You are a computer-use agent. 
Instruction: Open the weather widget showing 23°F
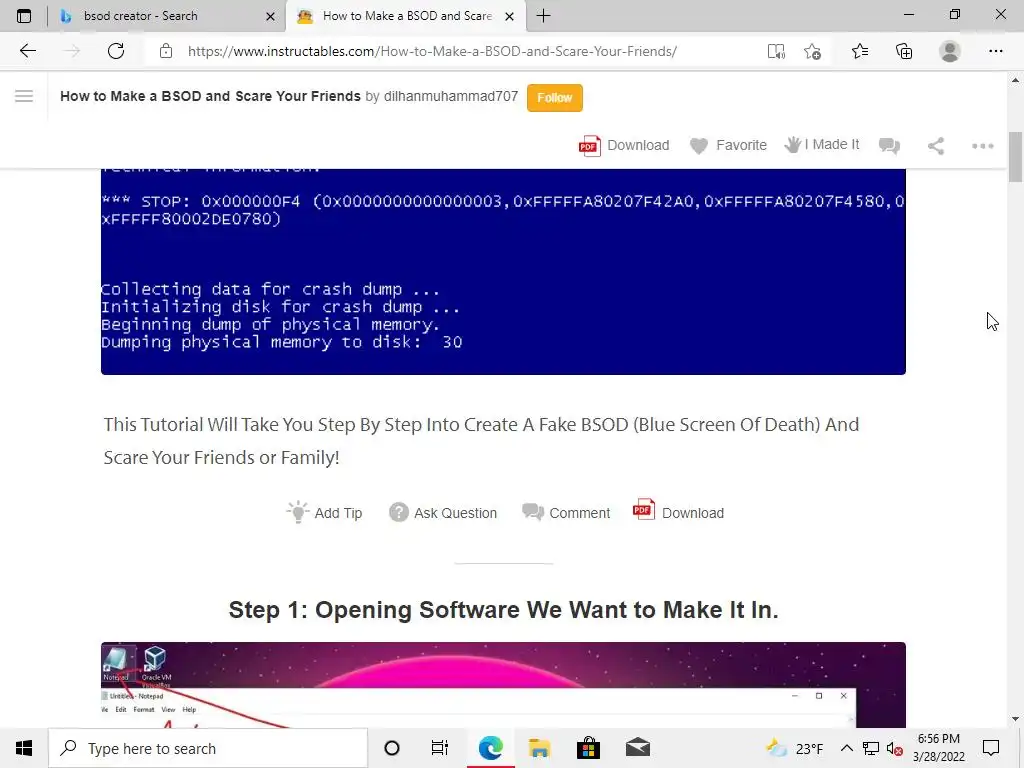point(794,748)
